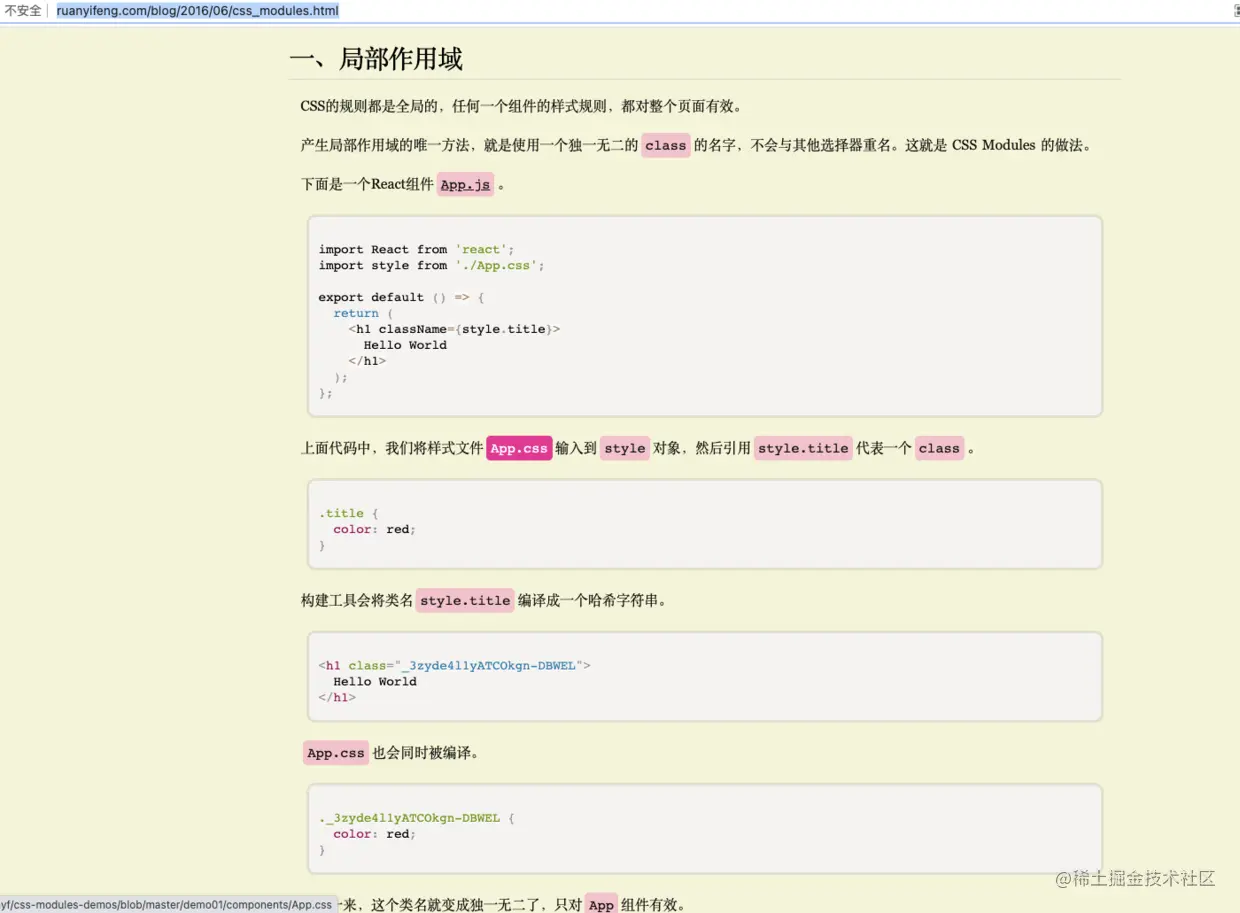The height and width of the screenshot is (913, 1240).
Task: Click inline code class after 代表一个
Action: coord(939,449)
